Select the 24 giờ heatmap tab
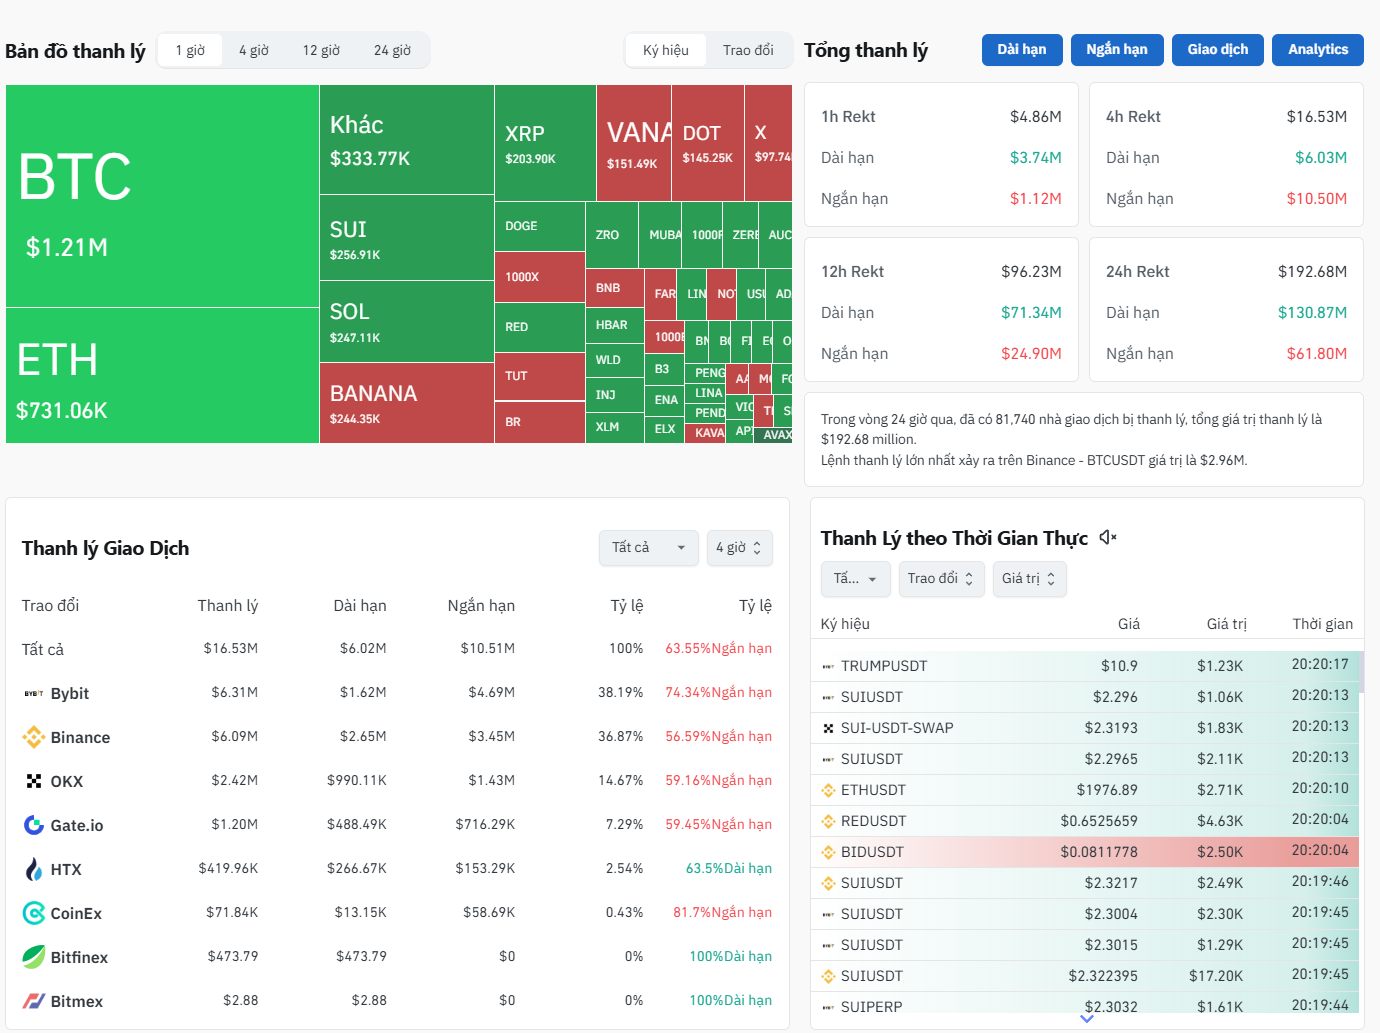This screenshot has width=1380, height=1033. point(392,50)
